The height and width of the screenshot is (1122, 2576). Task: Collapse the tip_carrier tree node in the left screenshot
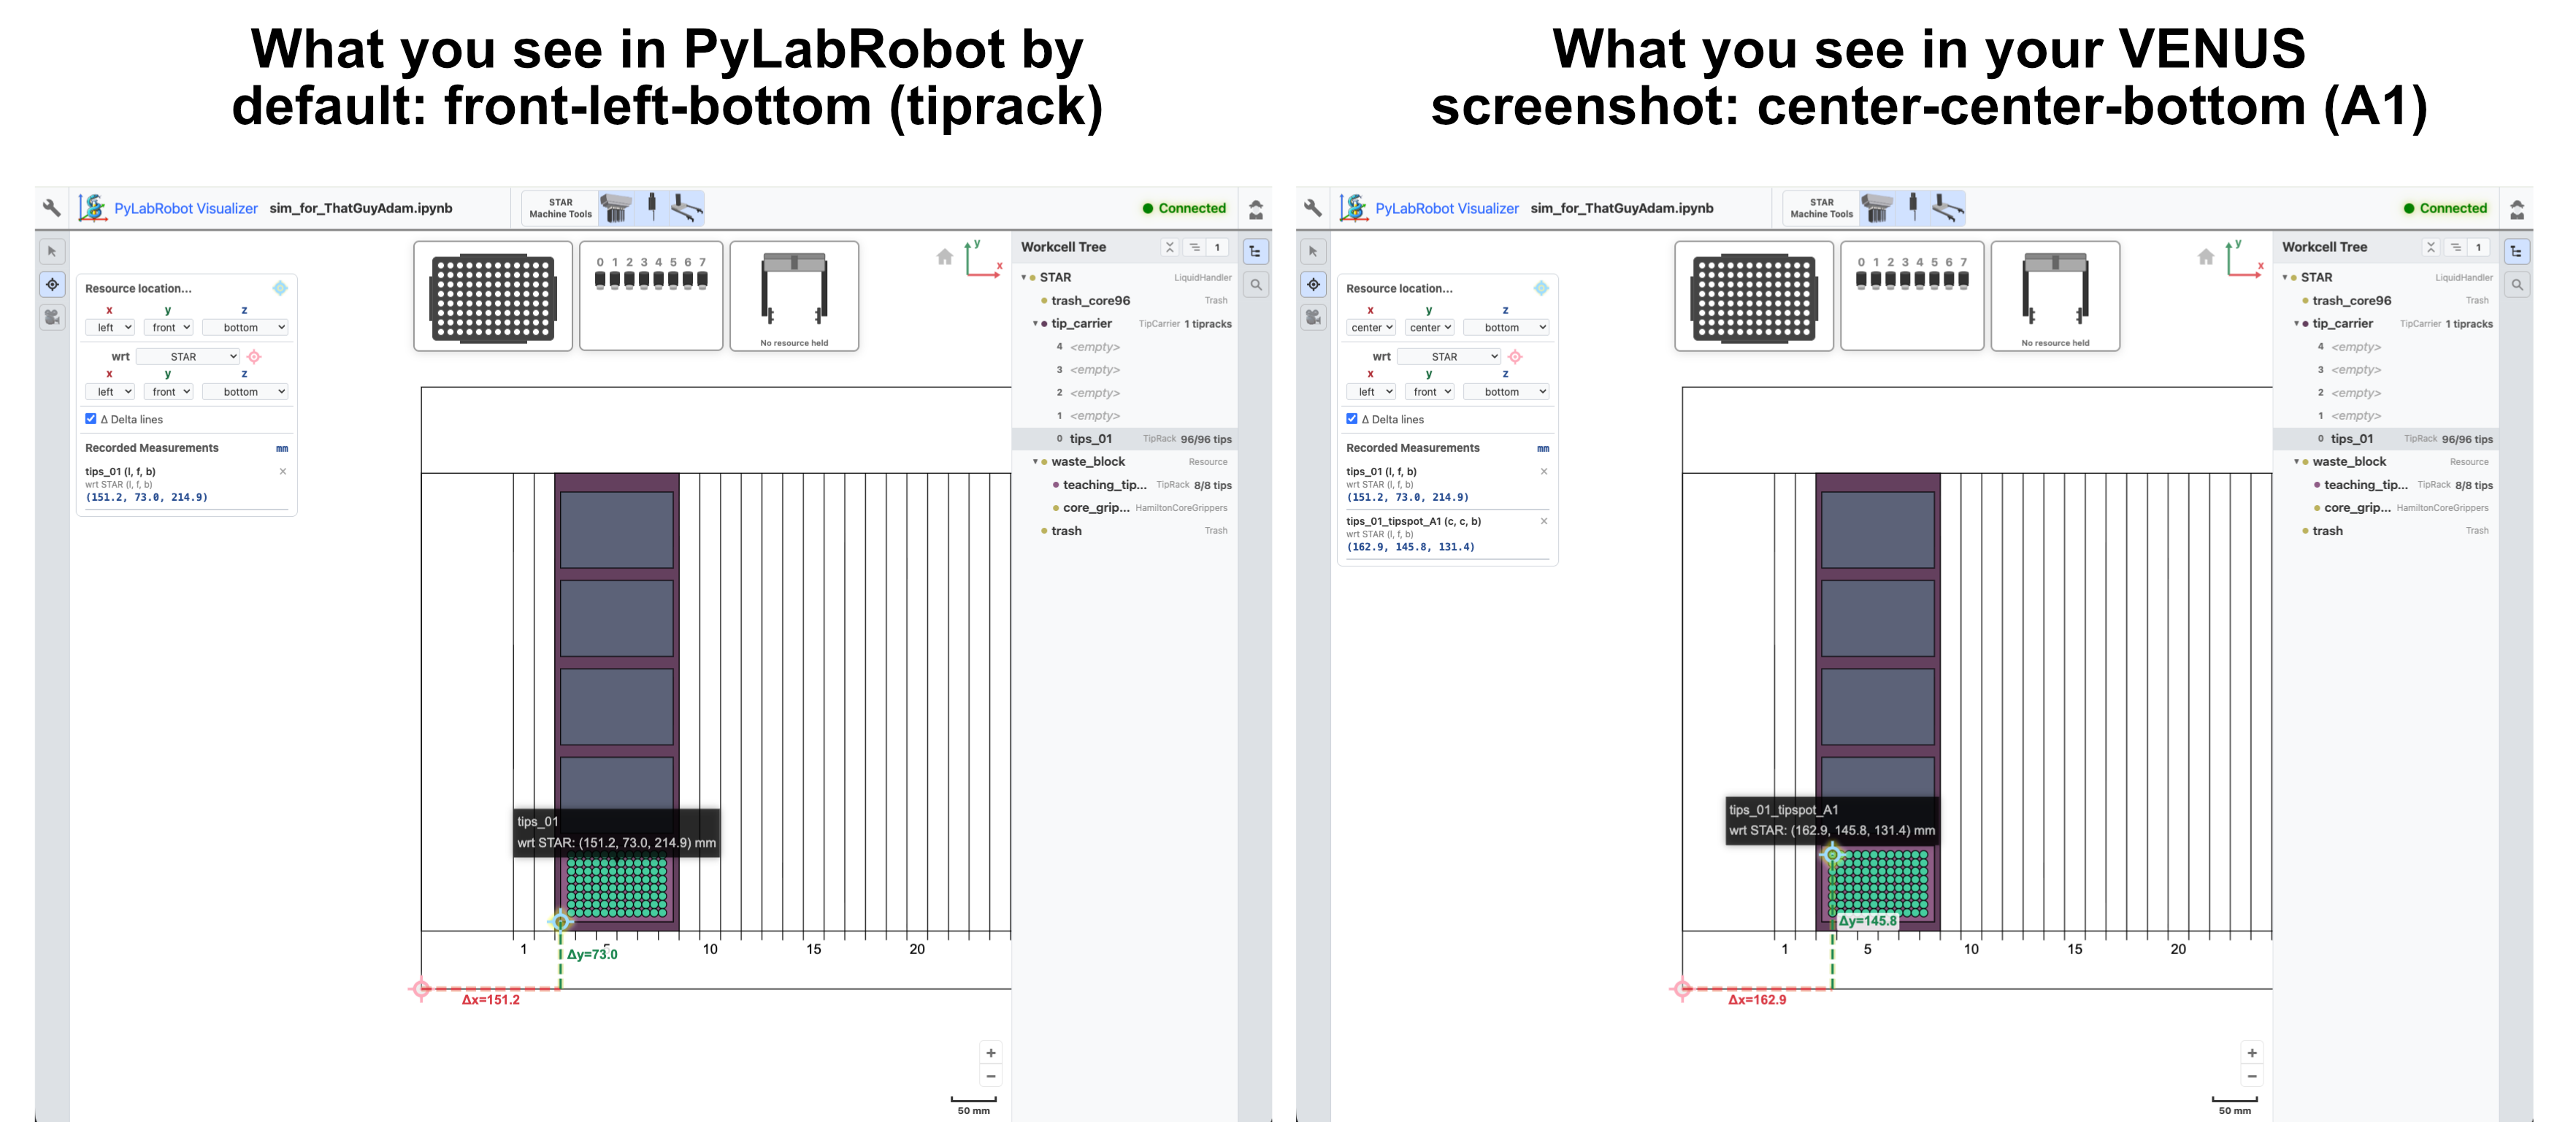(1035, 324)
